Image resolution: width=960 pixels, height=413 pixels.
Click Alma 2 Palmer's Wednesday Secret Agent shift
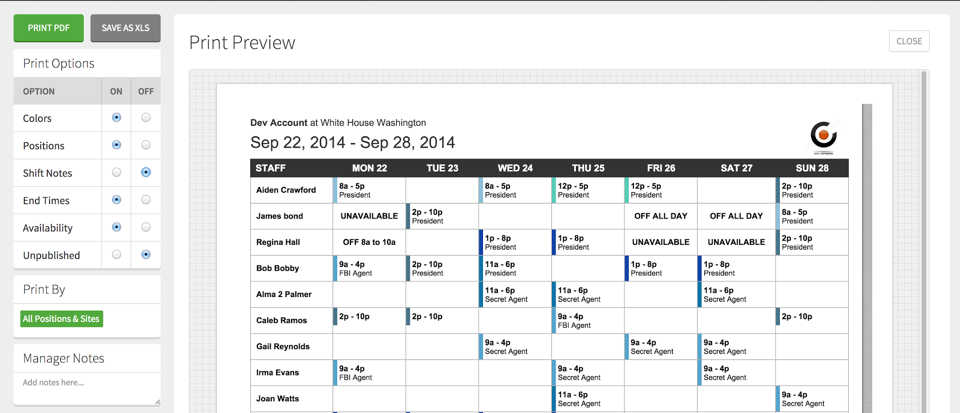[515, 294]
